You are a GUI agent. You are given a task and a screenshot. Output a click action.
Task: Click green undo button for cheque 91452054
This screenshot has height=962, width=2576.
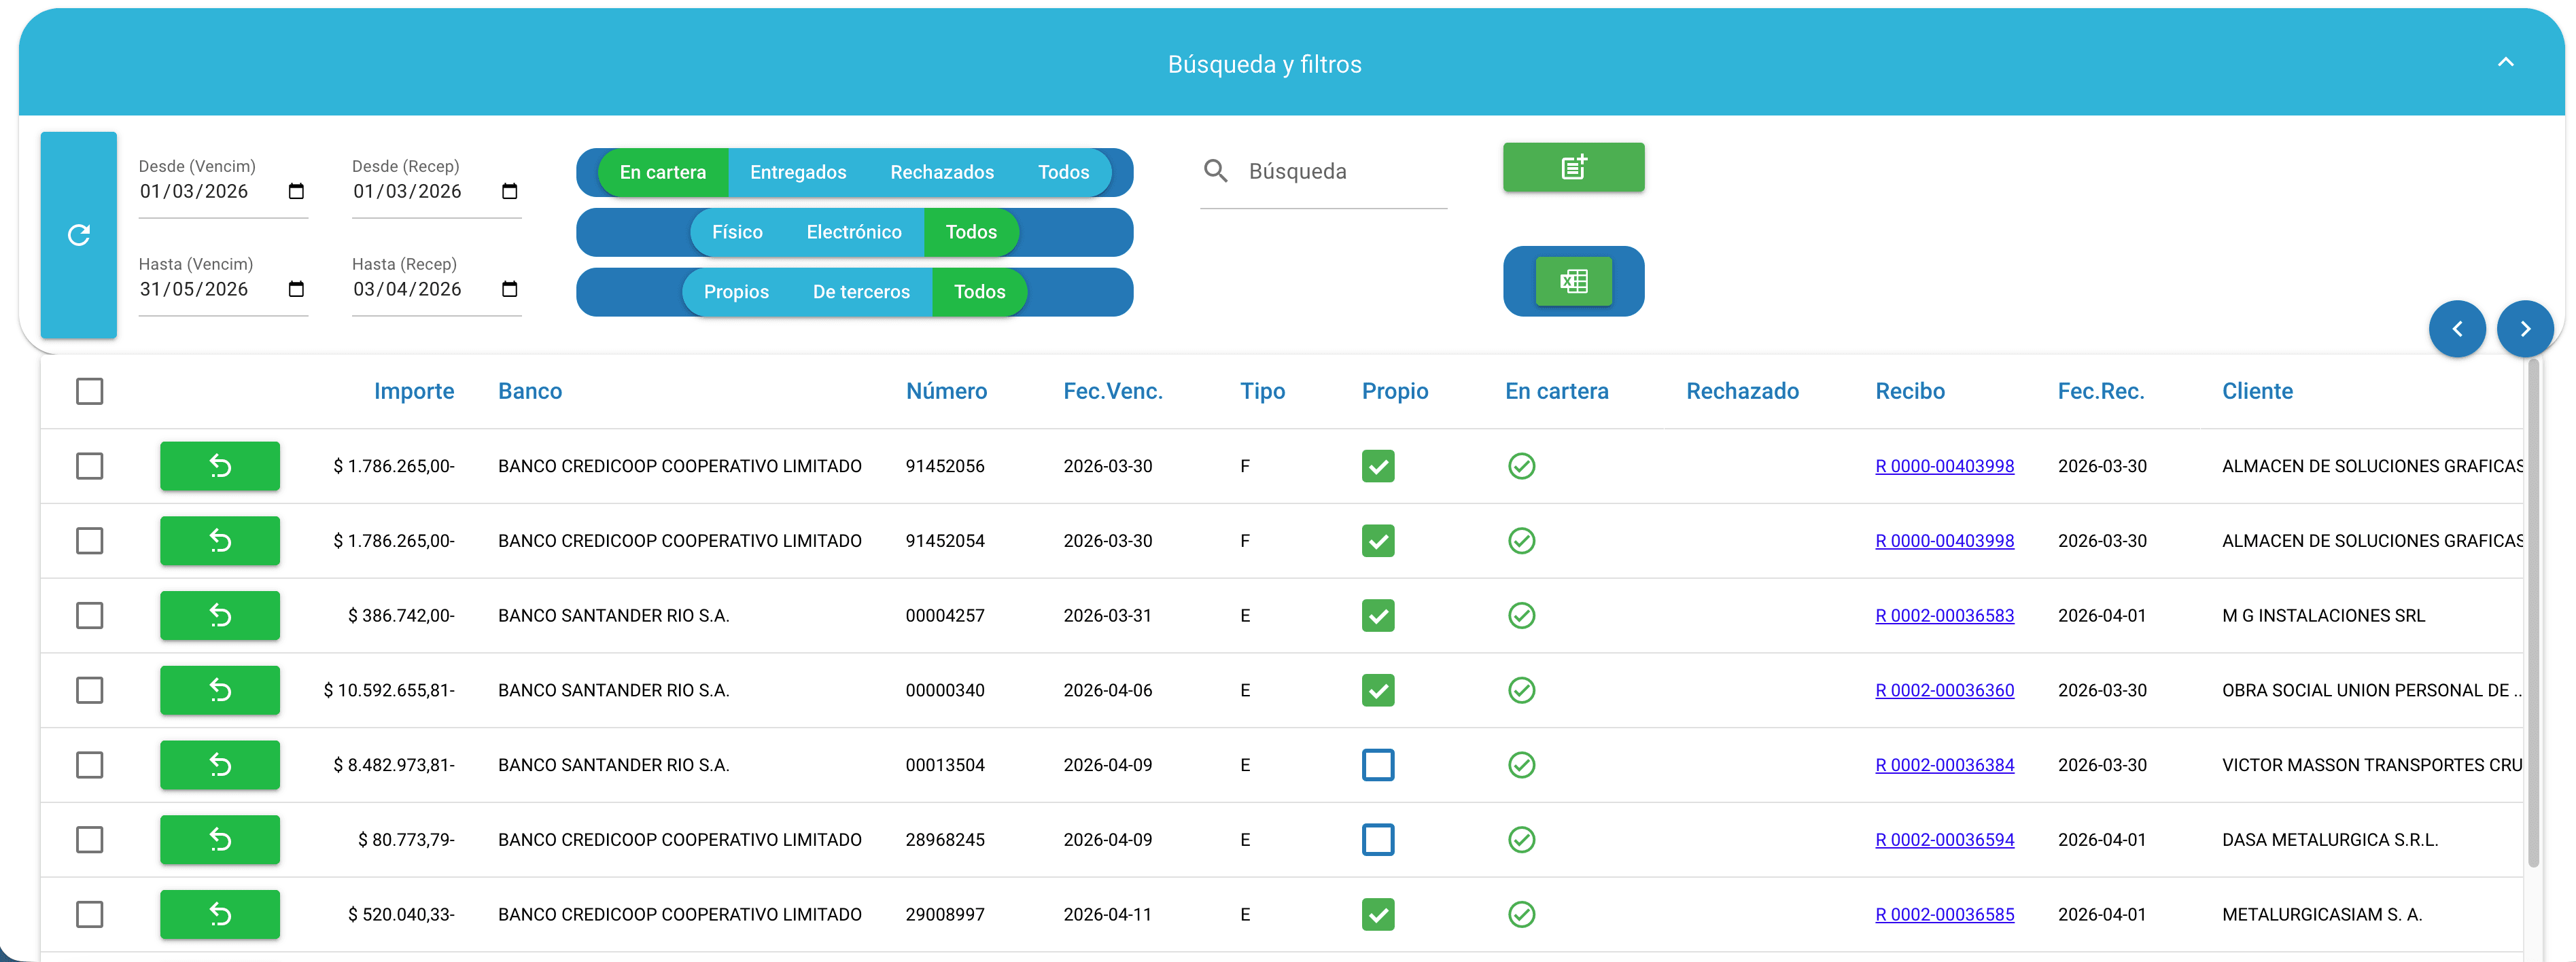(220, 541)
